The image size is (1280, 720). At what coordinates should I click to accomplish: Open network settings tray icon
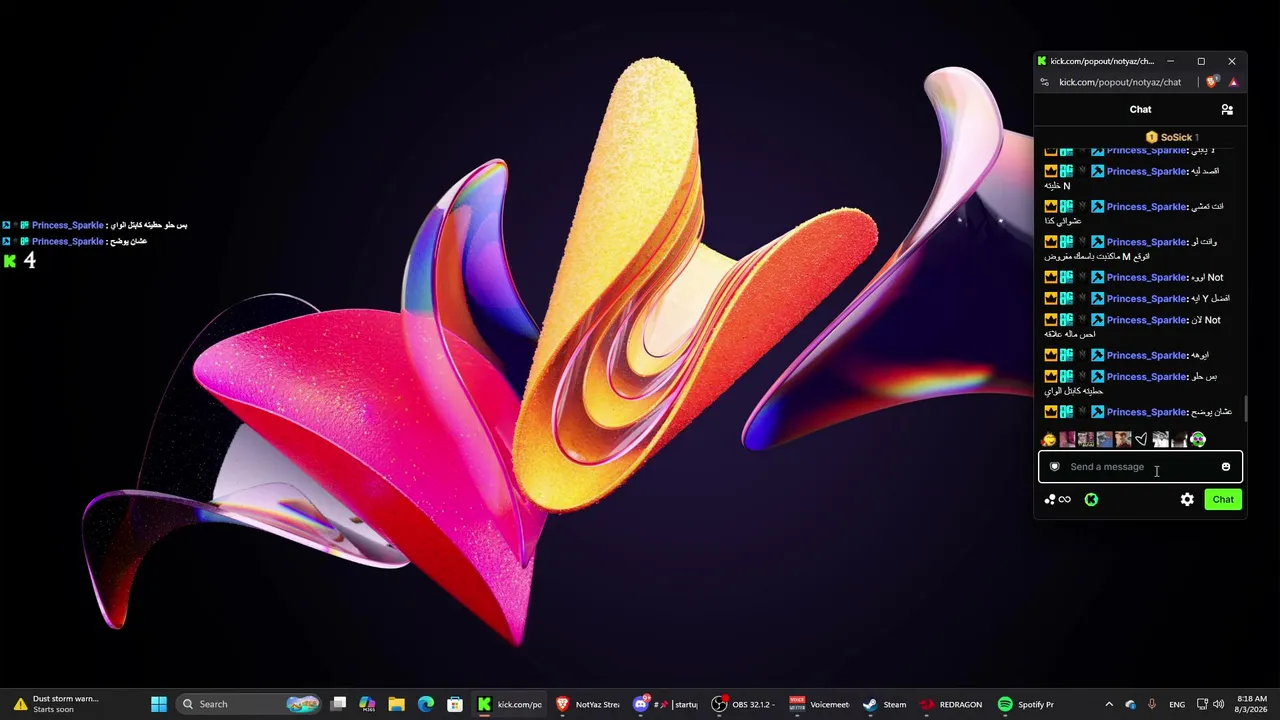[1203, 704]
